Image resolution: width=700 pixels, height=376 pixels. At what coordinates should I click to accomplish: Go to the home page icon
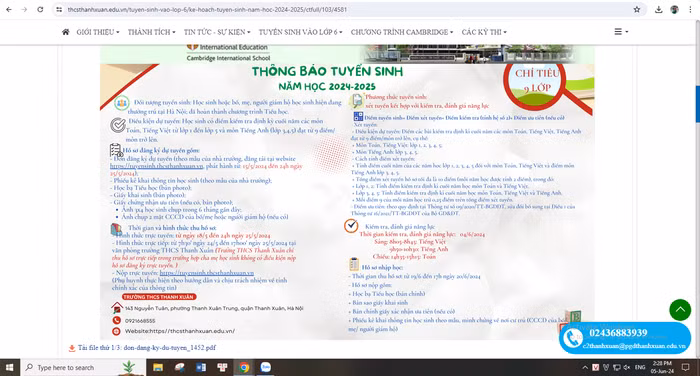coord(66,32)
